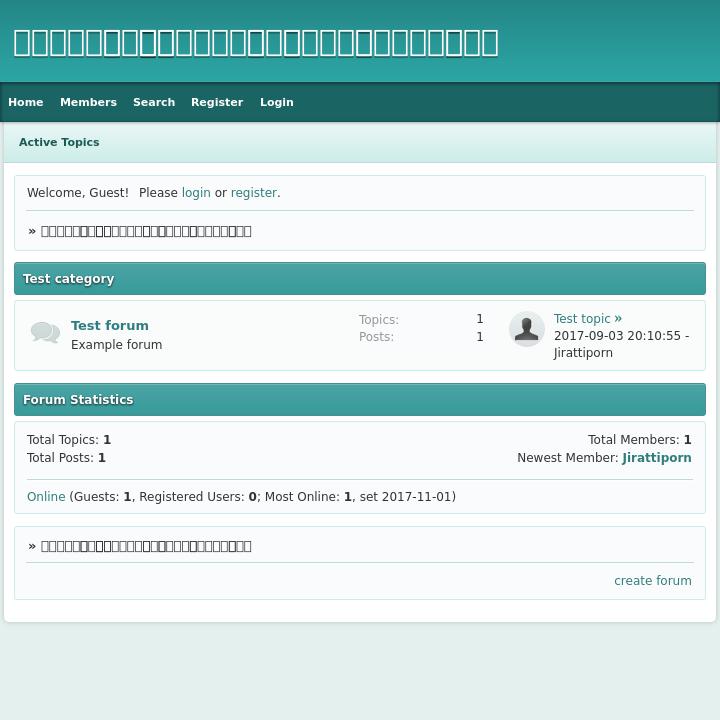Viewport: 720px width, 720px height.
Task: Click the forum title in the header
Action: click(x=255, y=42)
